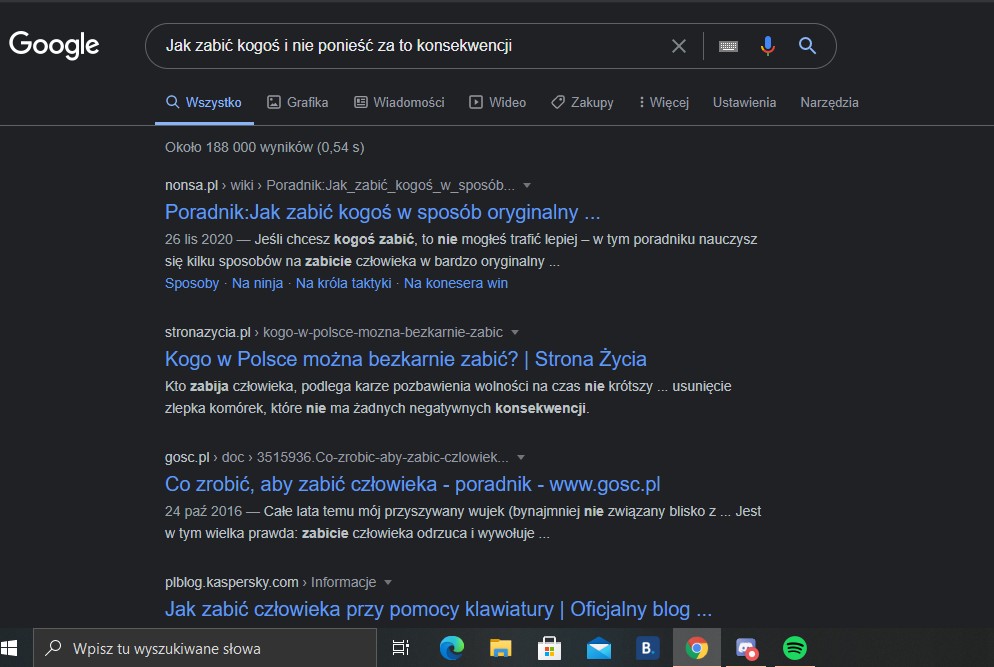Start voice search with the microphone icon
The image size is (994, 667).
click(x=767, y=46)
